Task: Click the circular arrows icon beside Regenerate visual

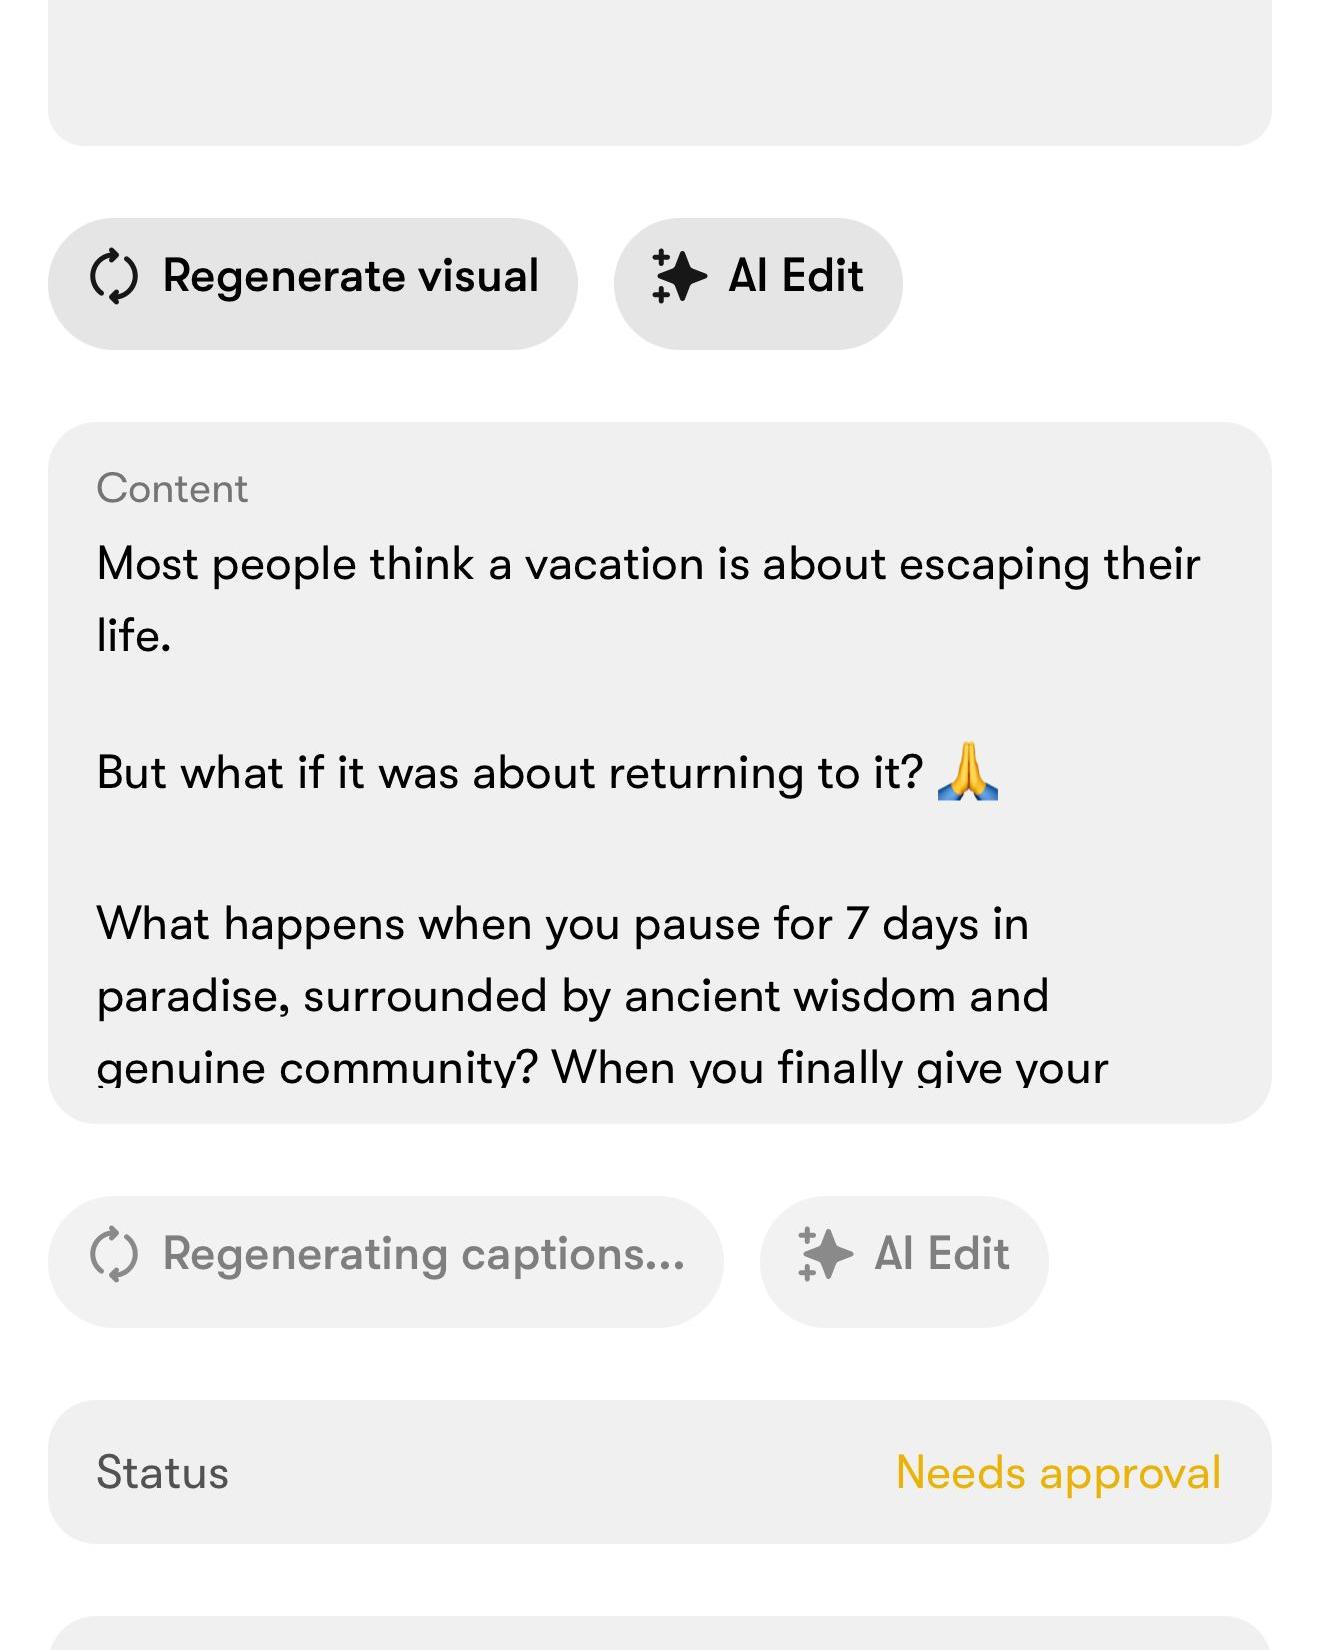Action: [114, 276]
